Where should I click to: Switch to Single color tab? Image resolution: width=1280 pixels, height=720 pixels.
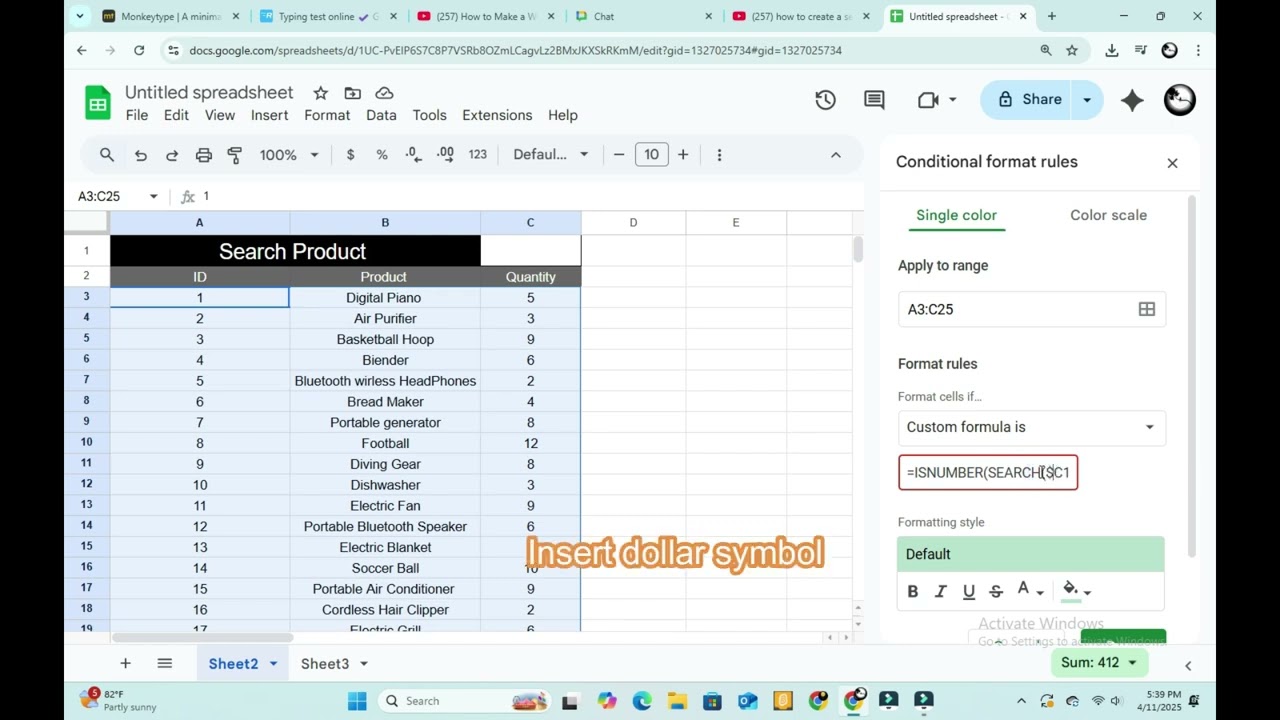click(956, 215)
